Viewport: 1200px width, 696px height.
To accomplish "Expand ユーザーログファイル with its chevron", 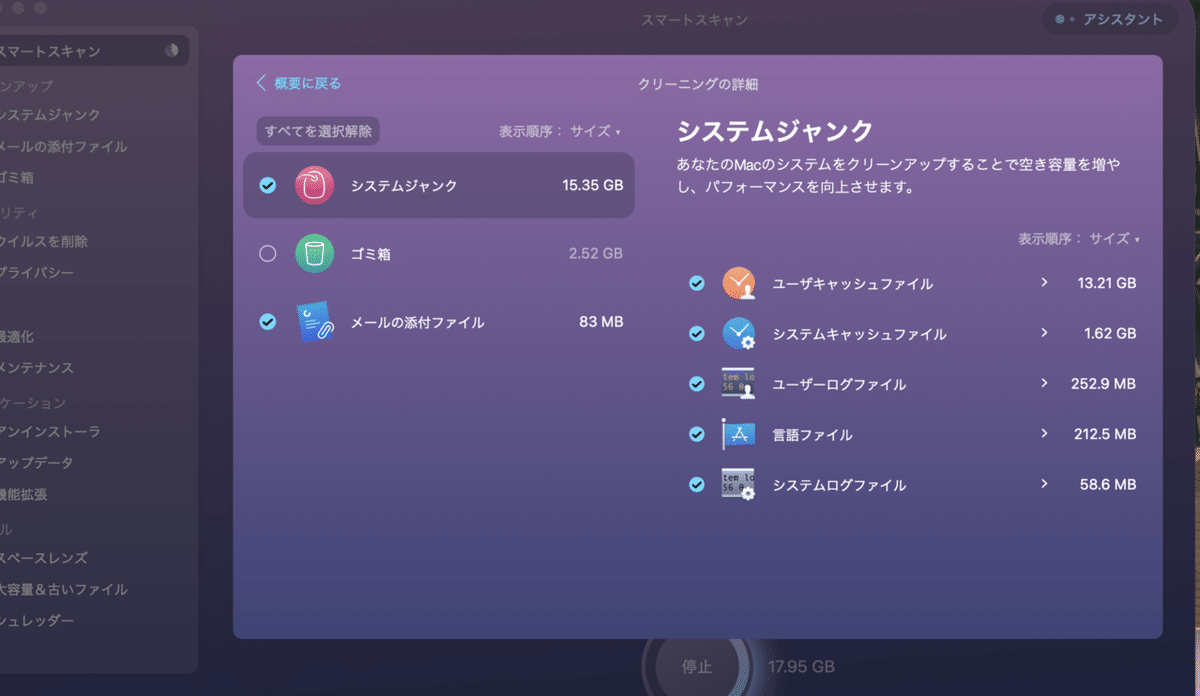I will click(x=1044, y=383).
